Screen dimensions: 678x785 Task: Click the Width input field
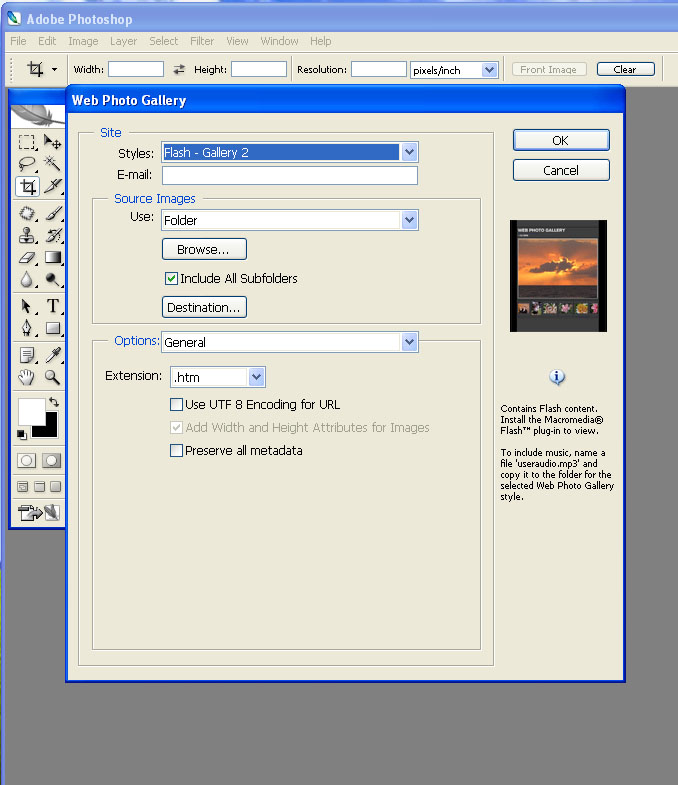[x=136, y=69]
